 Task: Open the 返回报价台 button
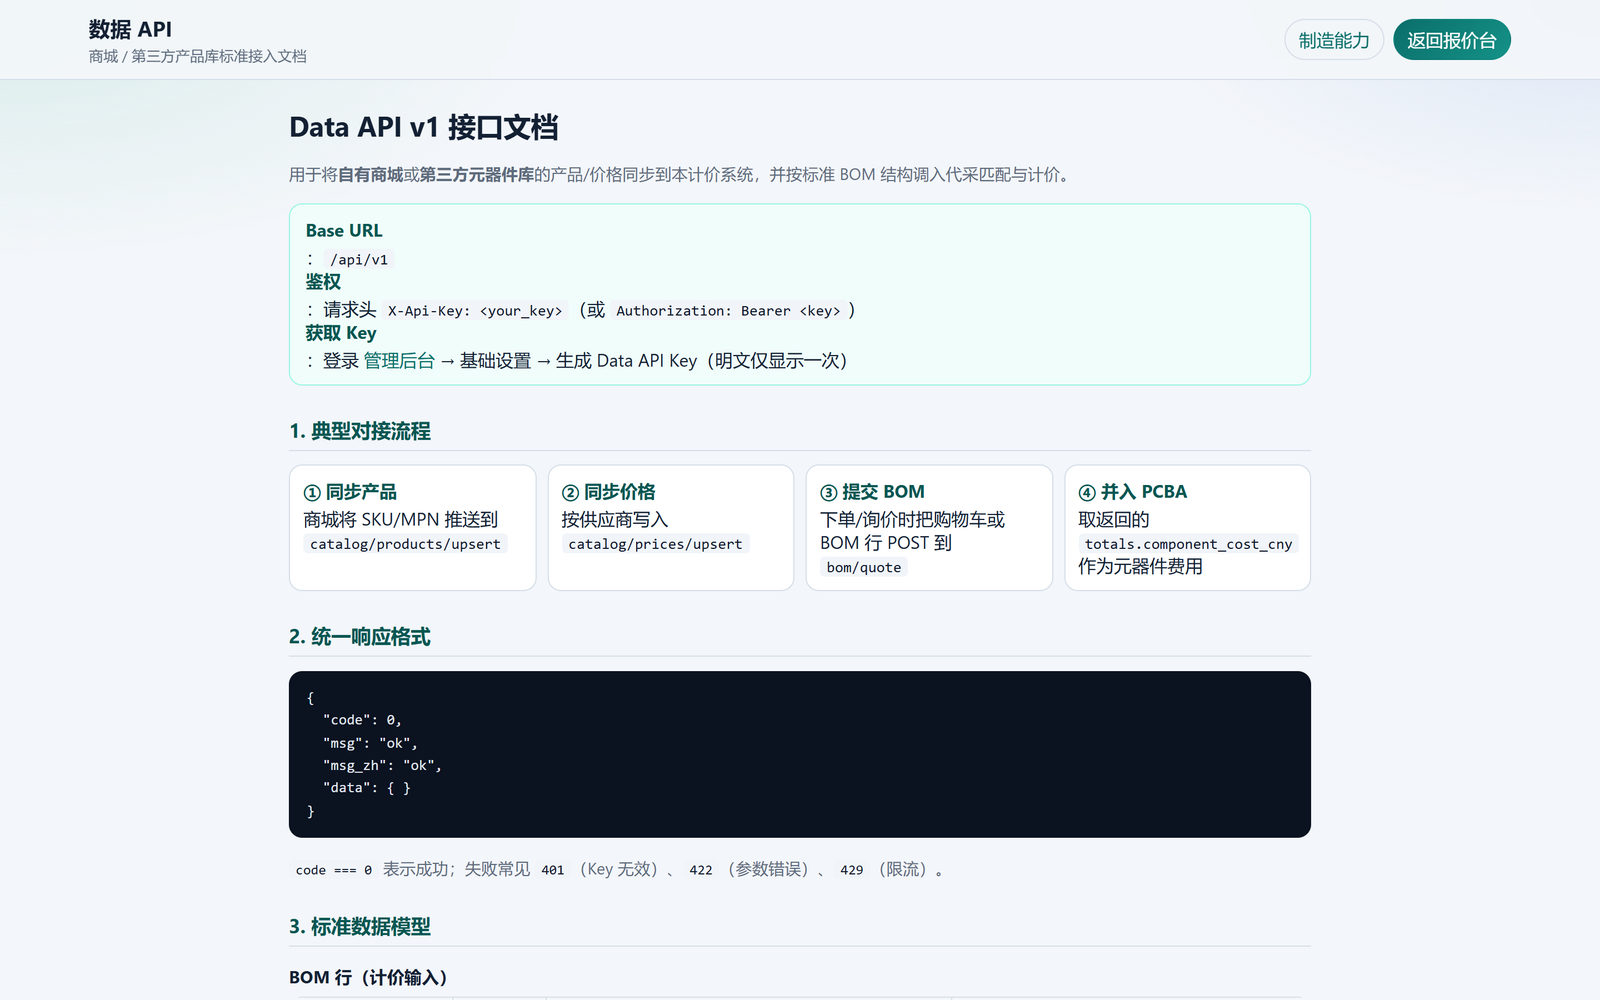click(1452, 40)
